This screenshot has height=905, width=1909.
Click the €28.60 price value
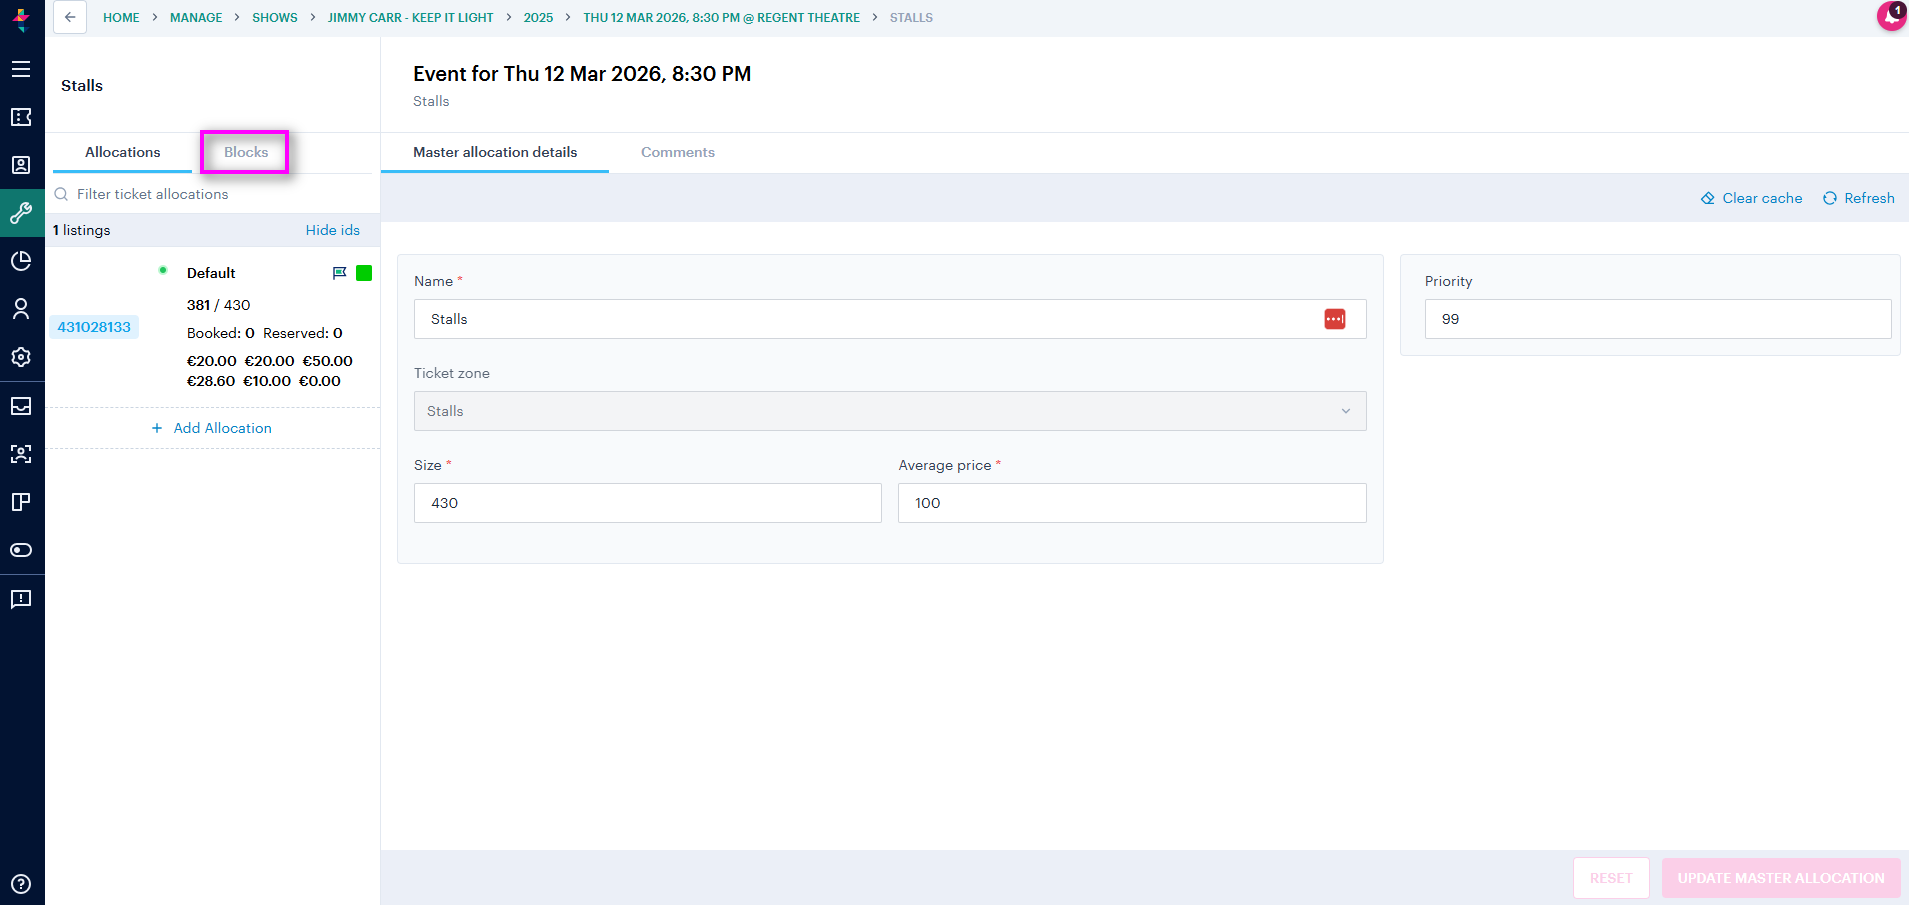point(211,381)
